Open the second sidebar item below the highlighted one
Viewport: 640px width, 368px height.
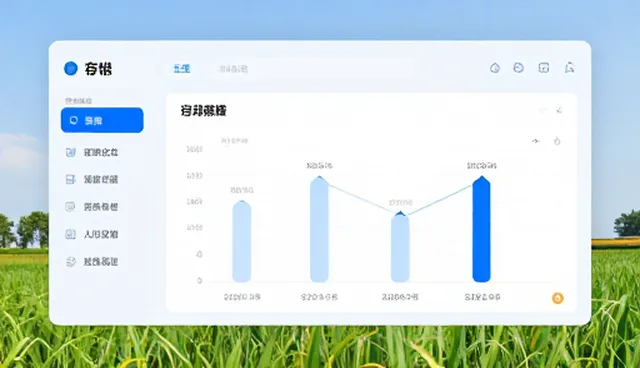point(92,180)
